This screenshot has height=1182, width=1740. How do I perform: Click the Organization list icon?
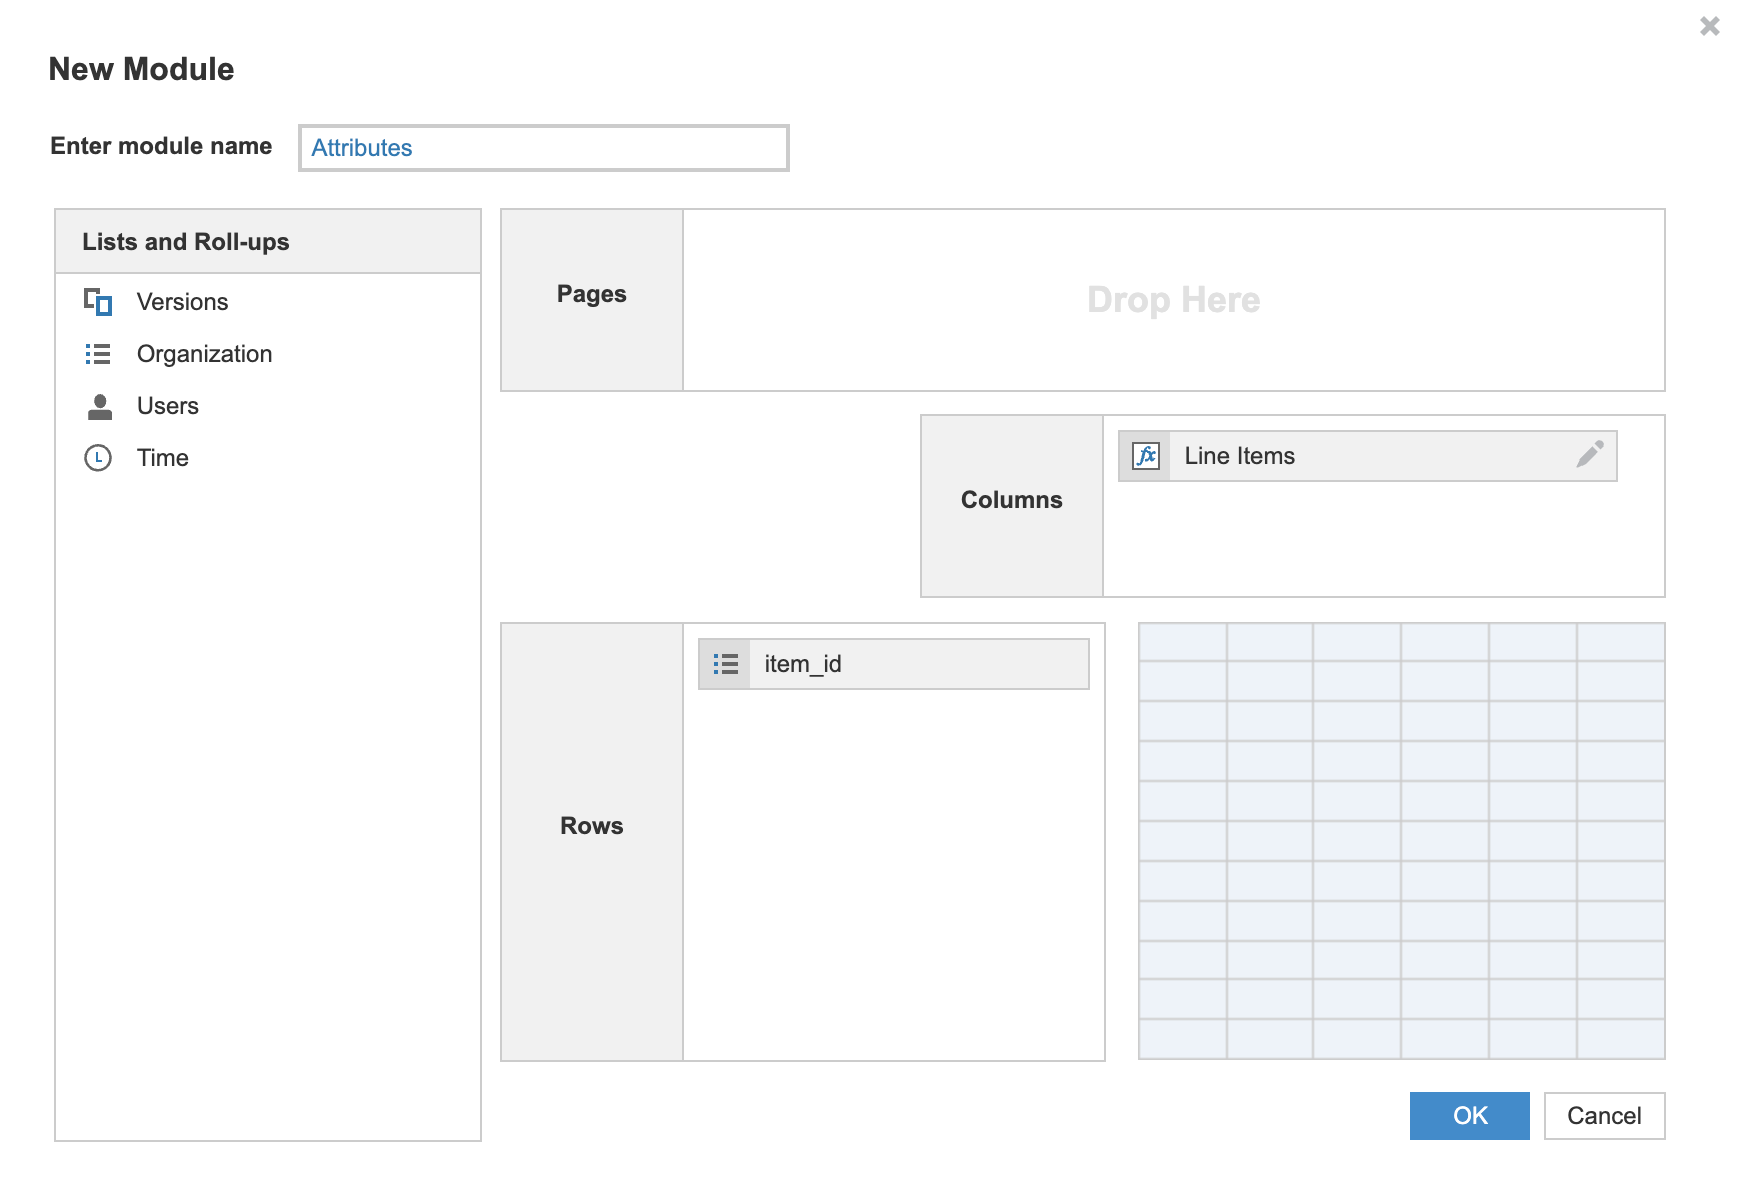click(x=98, y=353)
